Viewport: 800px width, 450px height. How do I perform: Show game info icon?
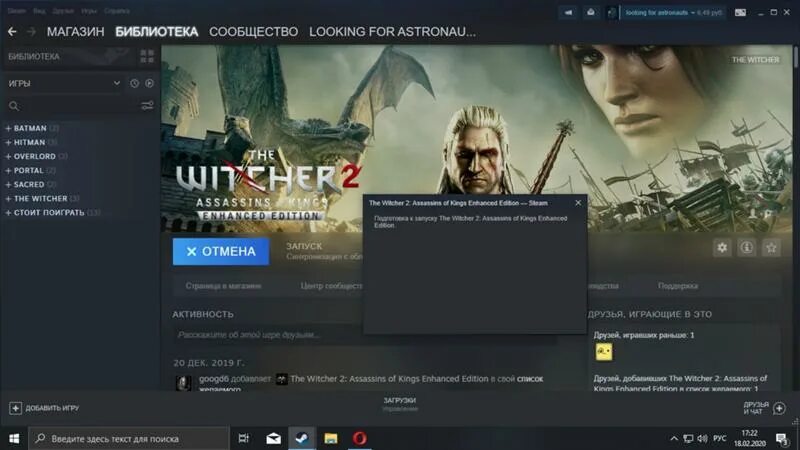click(x=746, y=248)
